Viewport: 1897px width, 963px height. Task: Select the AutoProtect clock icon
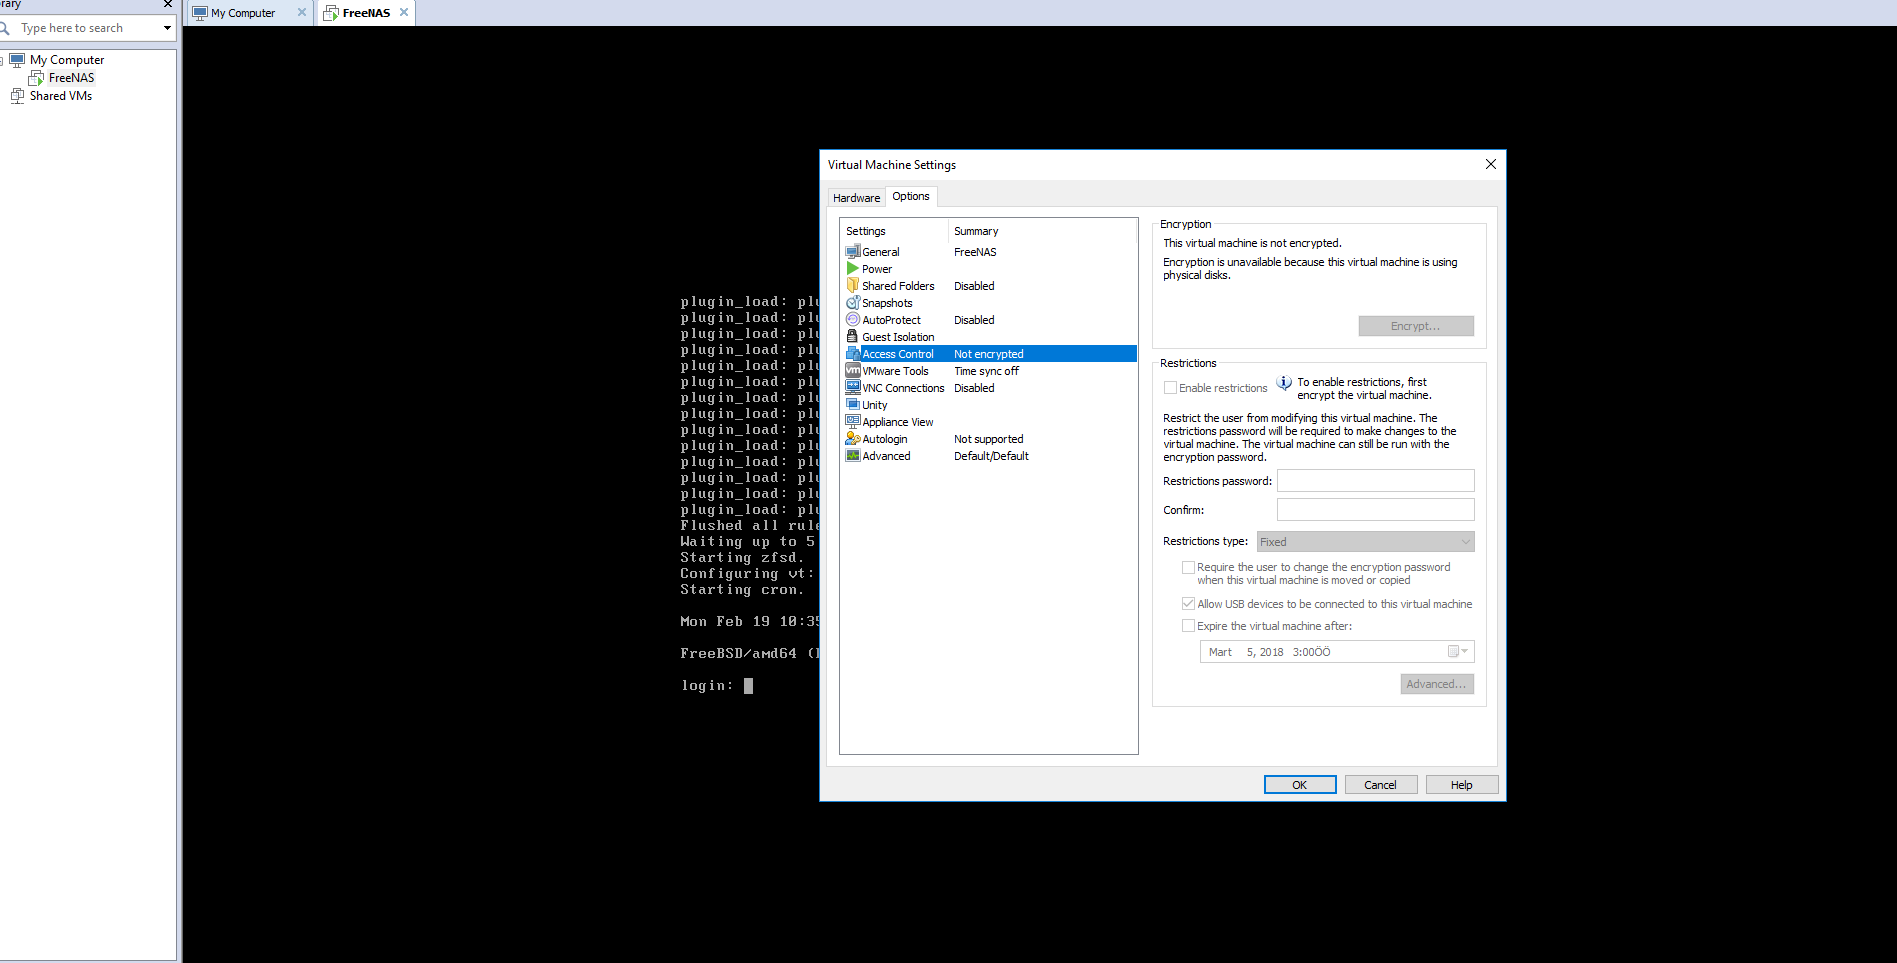pyautogui.click(x=853, y=320)
